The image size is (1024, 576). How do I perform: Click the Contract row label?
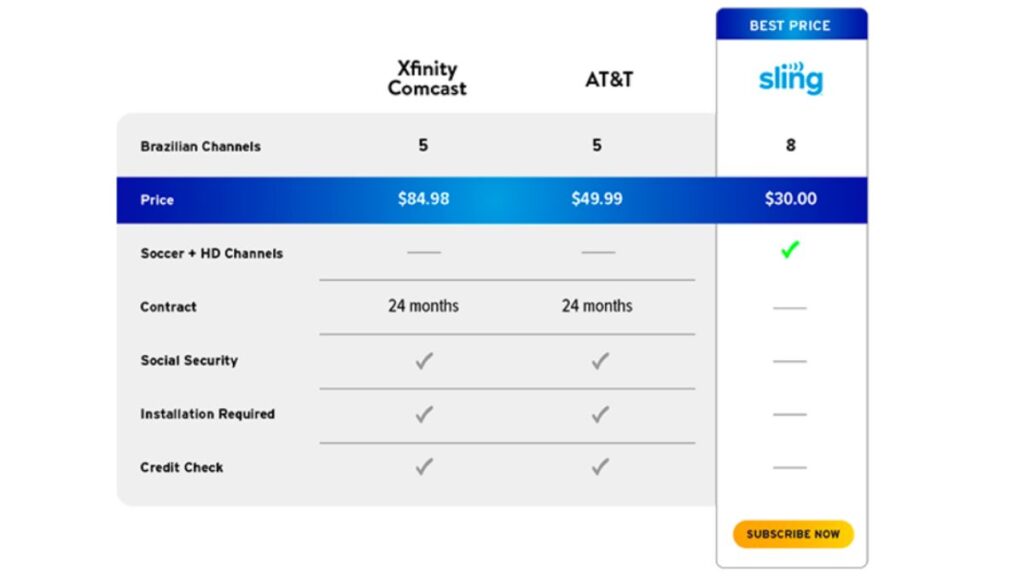coord(168,307)
